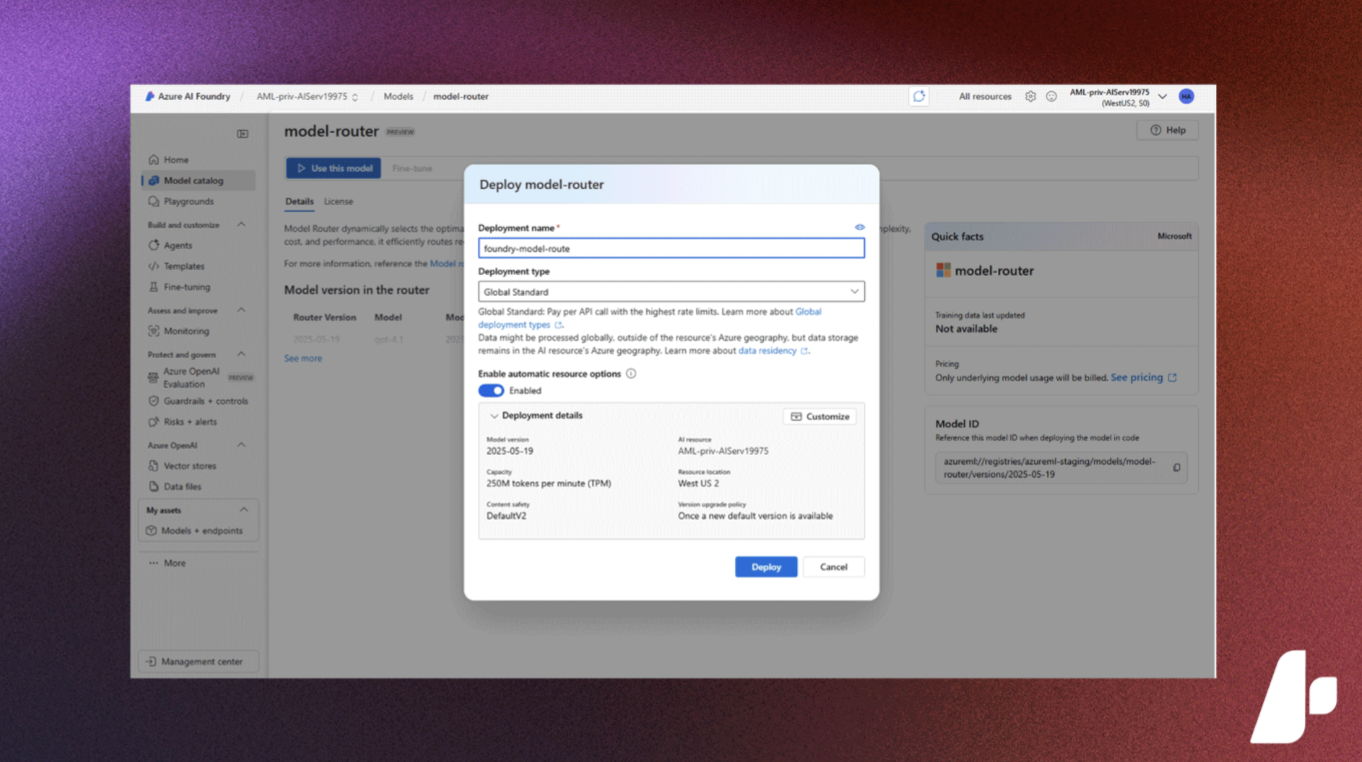Viewport: 1362px width, 762px height.
Task: Click the info icon for automatic resource options
Action: [x=631, y=374]
